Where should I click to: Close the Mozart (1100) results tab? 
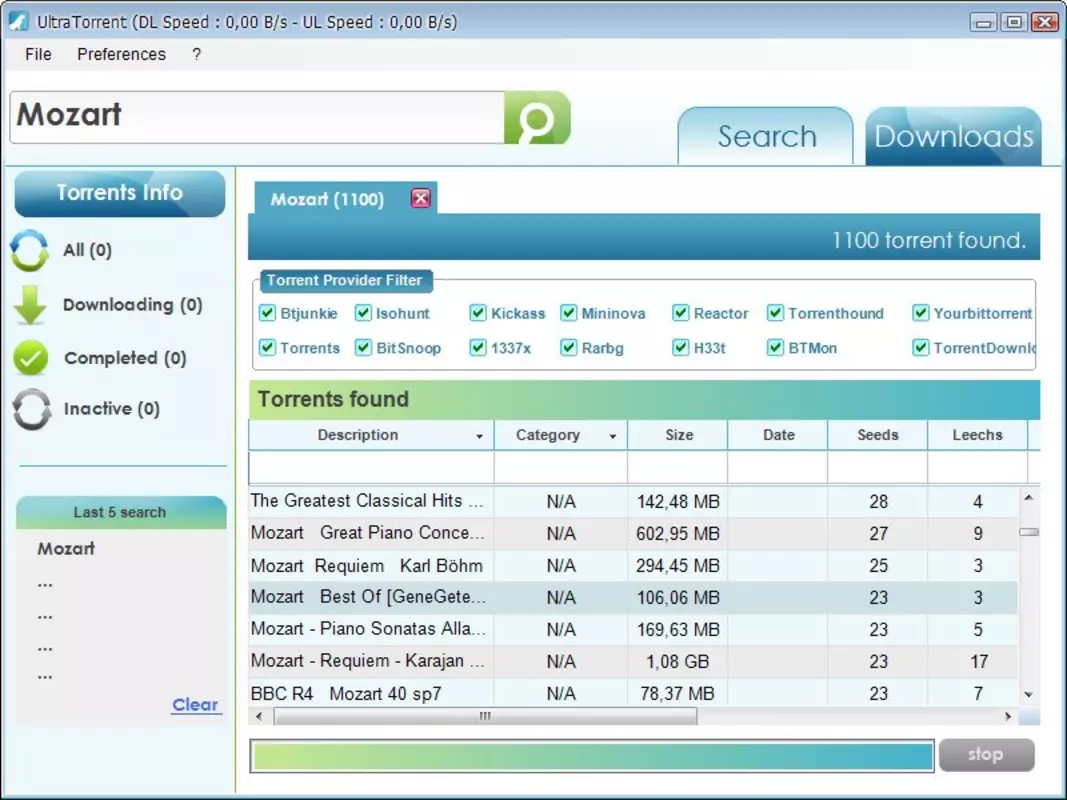tap(421, 198)
